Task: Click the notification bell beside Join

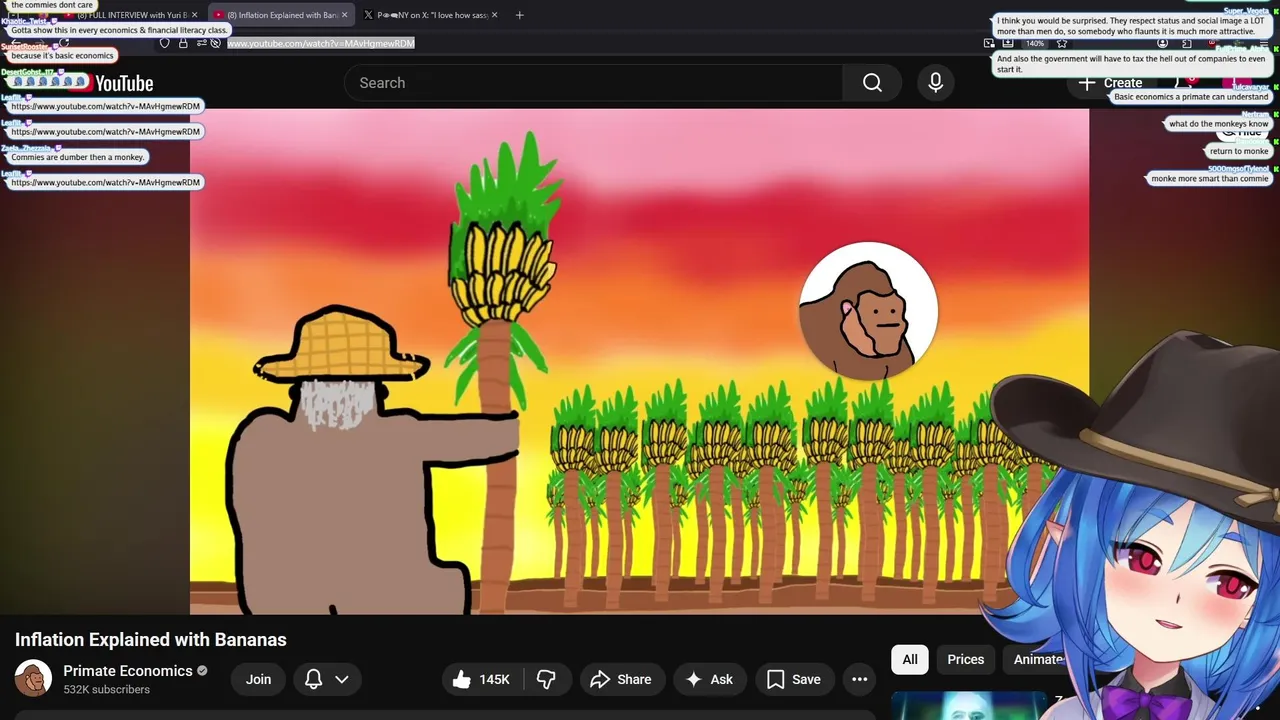Action: [x=313, y=679]
